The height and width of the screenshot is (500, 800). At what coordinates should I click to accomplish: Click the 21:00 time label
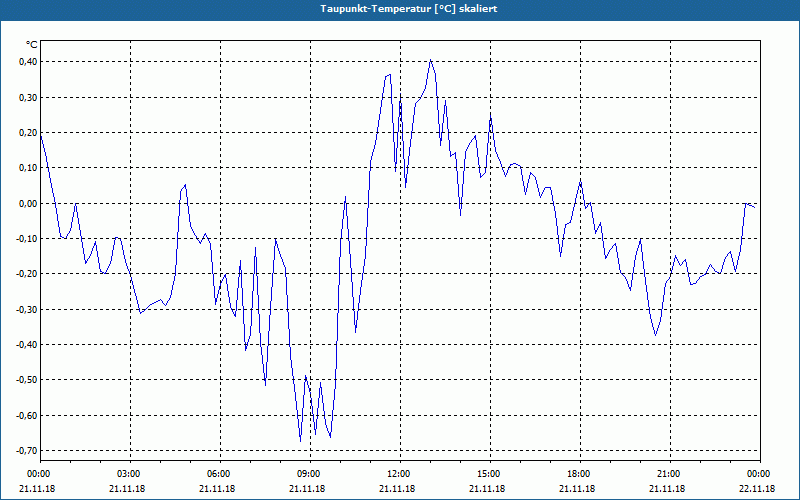point(670,474)
